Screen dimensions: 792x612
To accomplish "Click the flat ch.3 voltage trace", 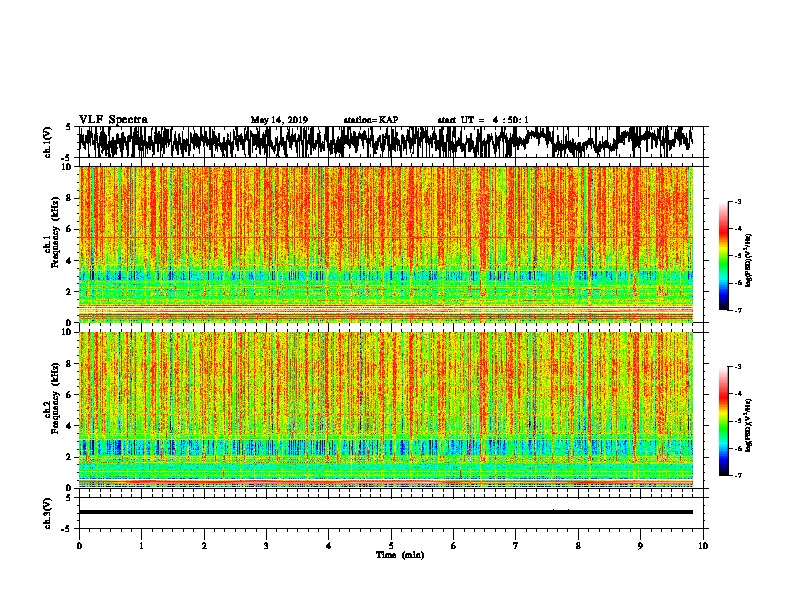I will point(385,512).
